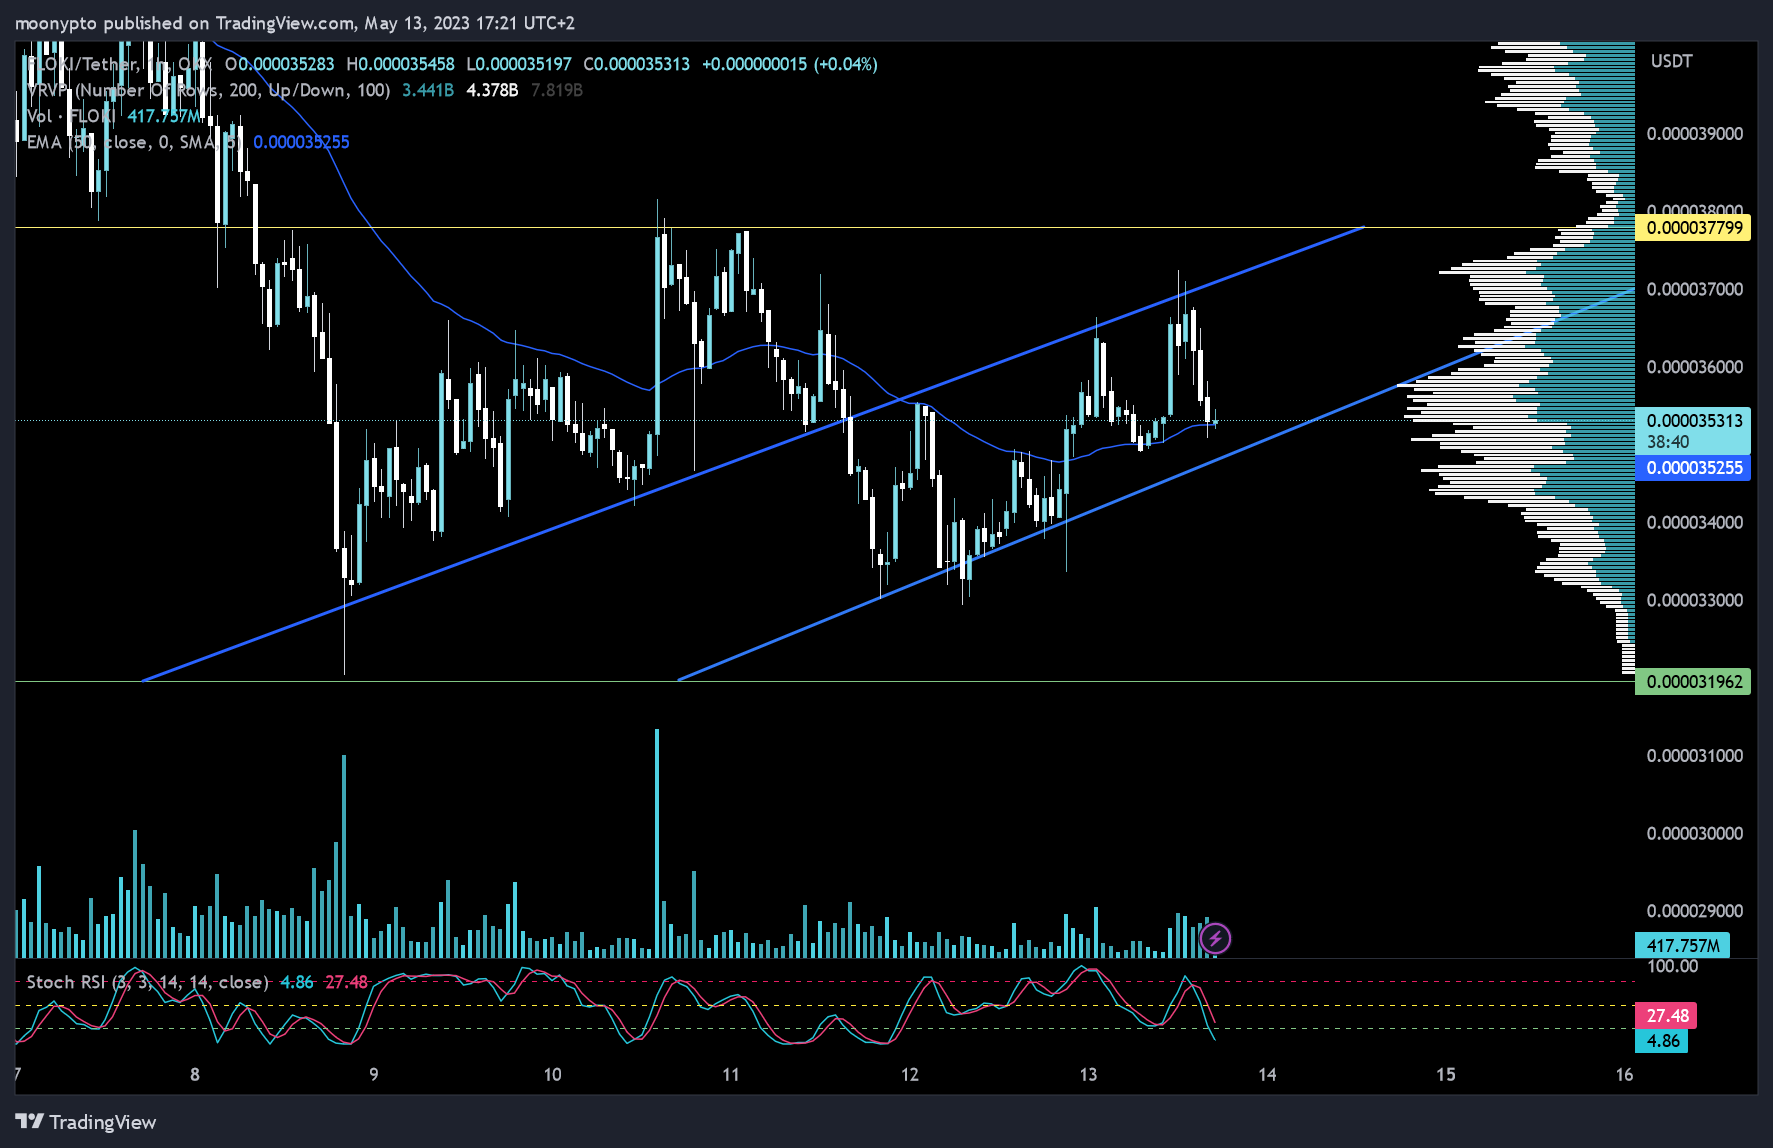
Task: Click the close value C0.000035313 in header
Action: coord(637,64)
